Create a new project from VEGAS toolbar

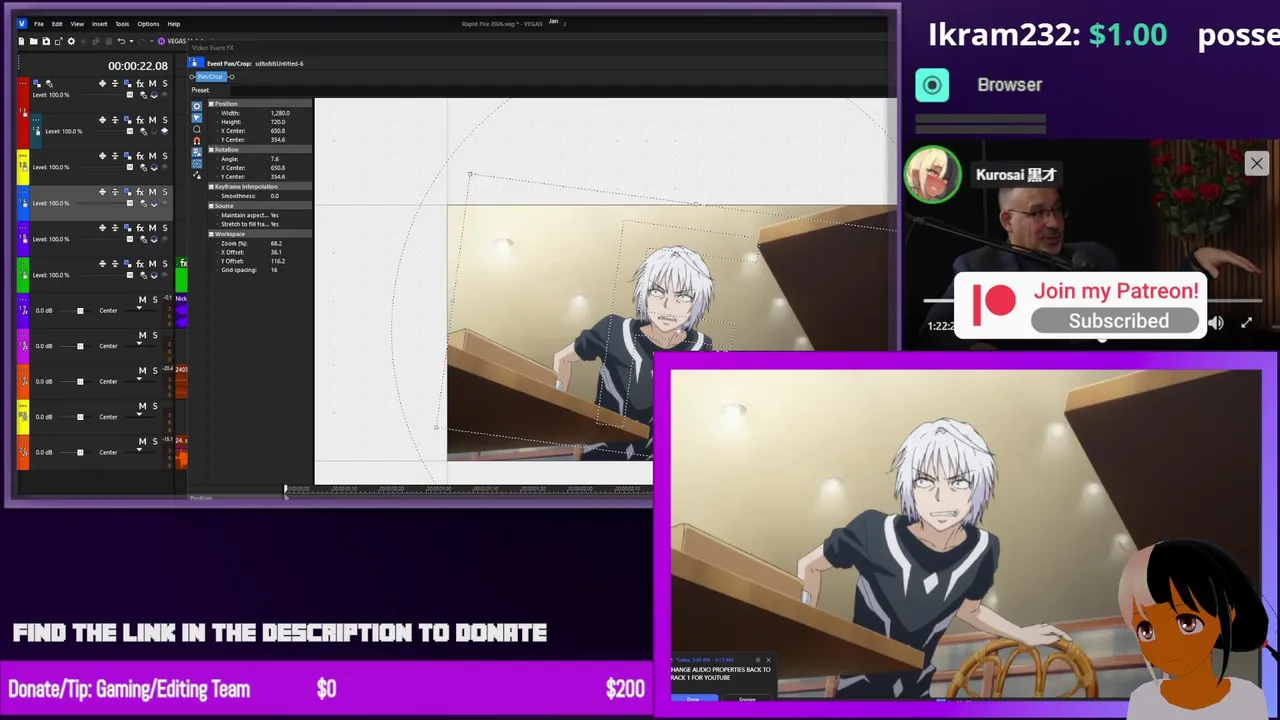tap(21, 41)
